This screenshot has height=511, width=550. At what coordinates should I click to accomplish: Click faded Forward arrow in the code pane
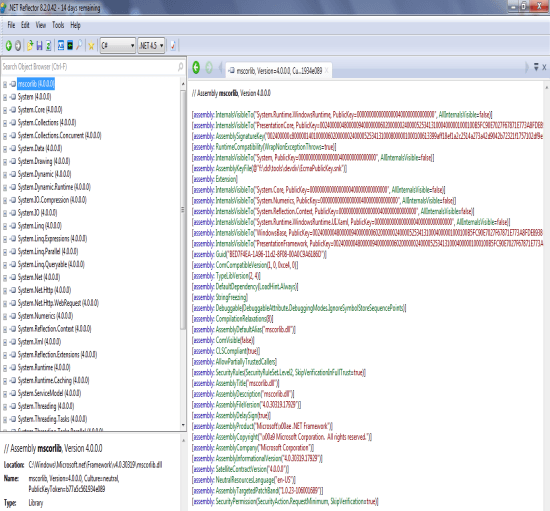(x=209, y=67)
